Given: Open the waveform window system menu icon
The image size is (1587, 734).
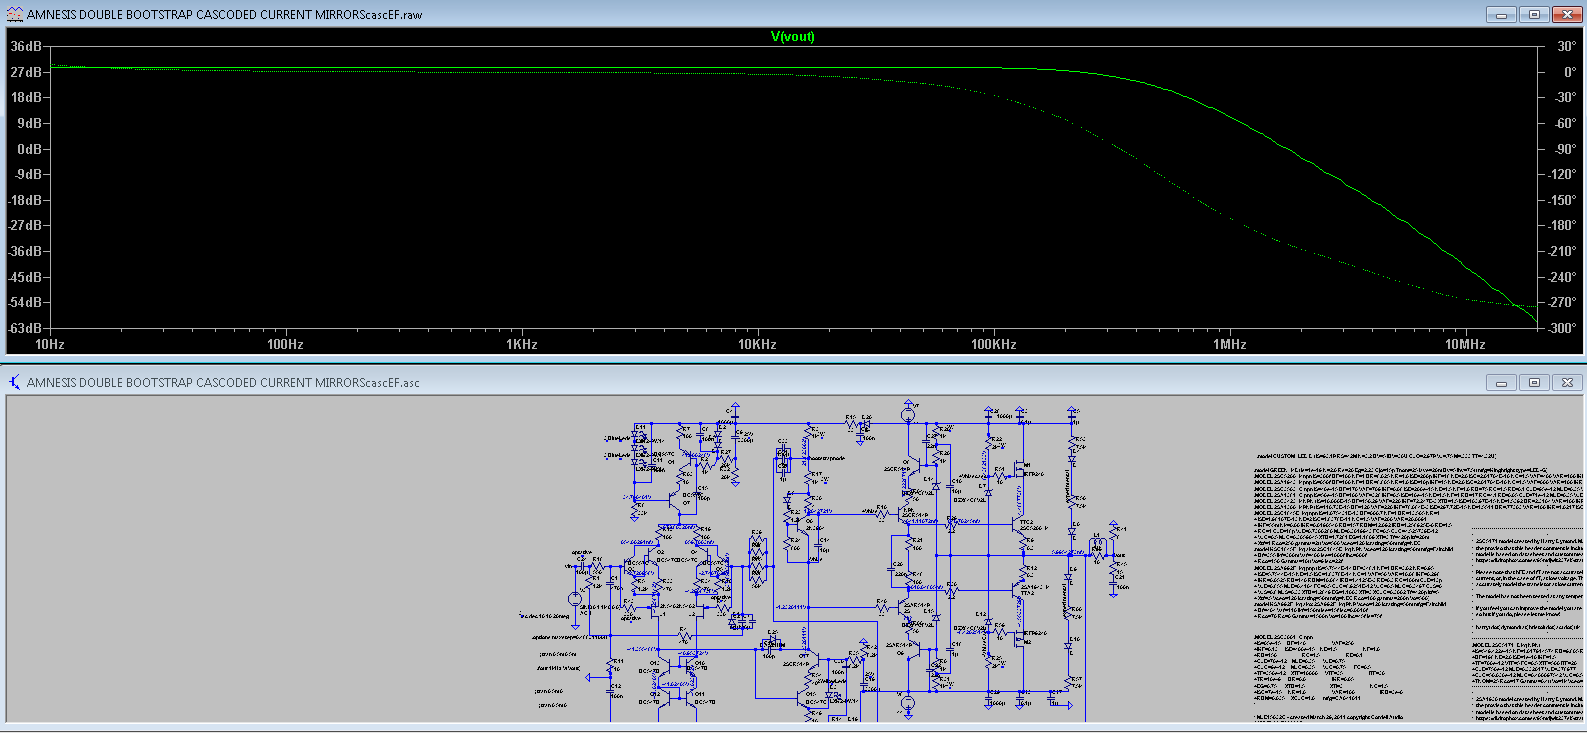Looking at the screenshot, I should pyautogui.click(x=14, y=14).
